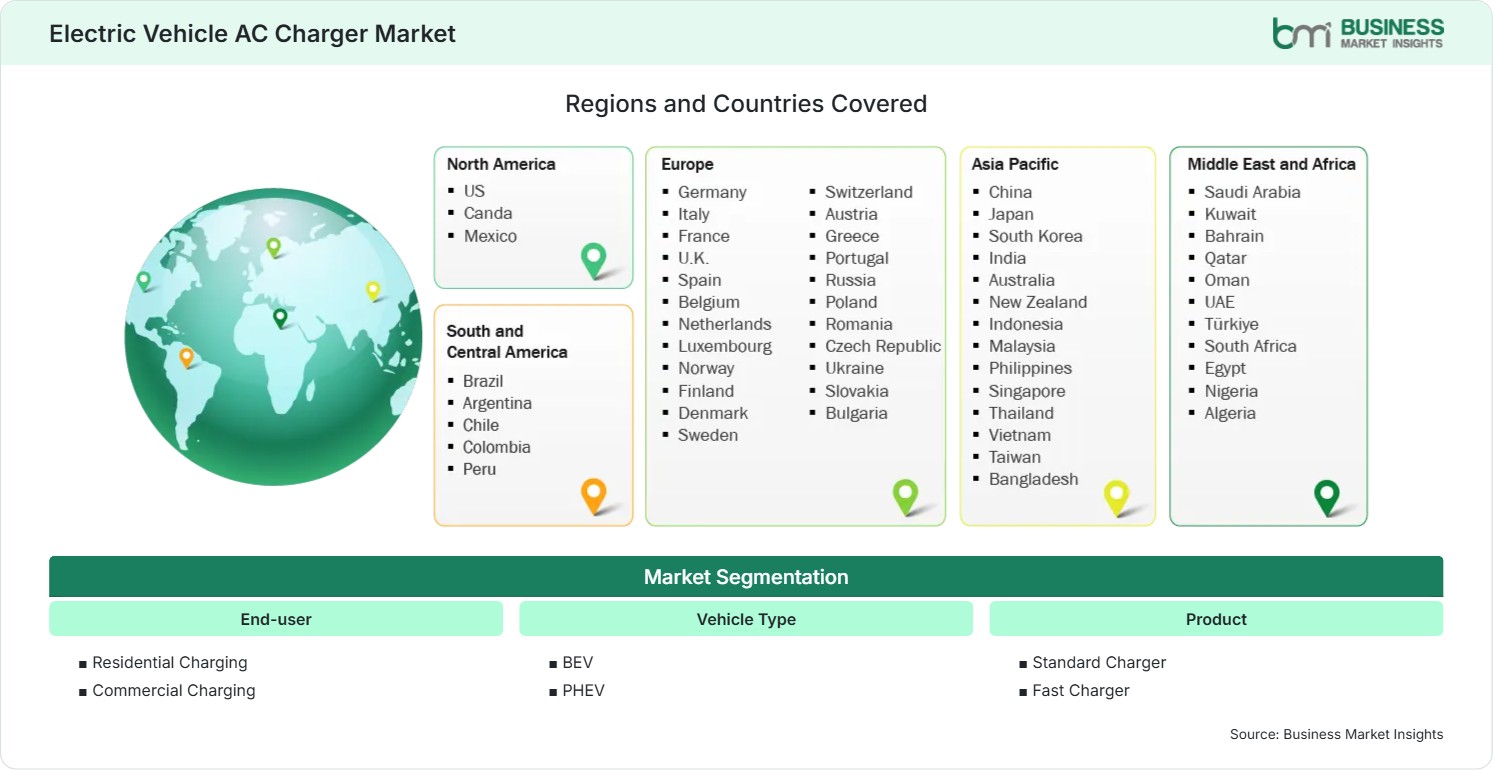Click the 'PHEV' list item

click(584, 690)
